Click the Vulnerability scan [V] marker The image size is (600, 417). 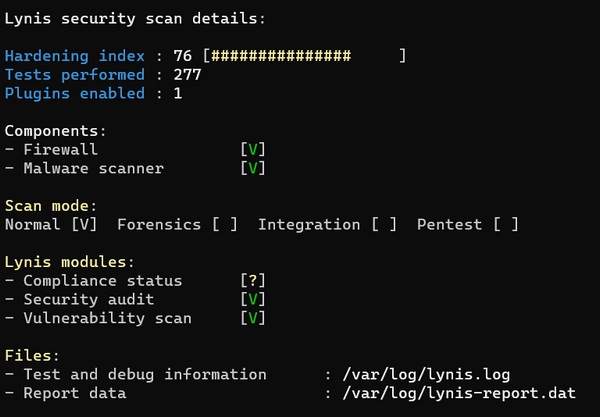(x=253, y=319)
